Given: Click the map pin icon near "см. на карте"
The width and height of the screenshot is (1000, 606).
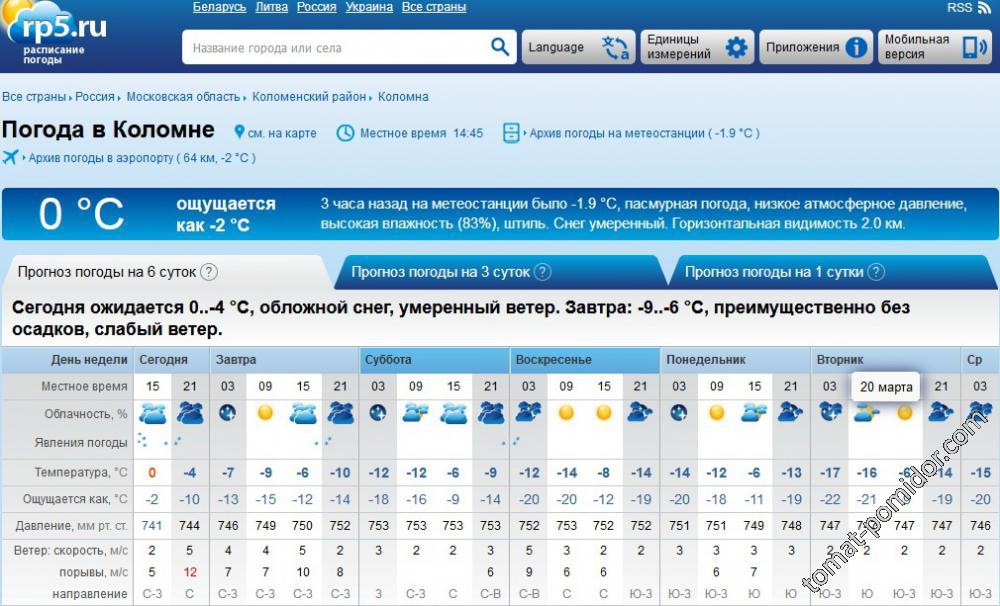Looking at the screenshot, I should point(239,133).
